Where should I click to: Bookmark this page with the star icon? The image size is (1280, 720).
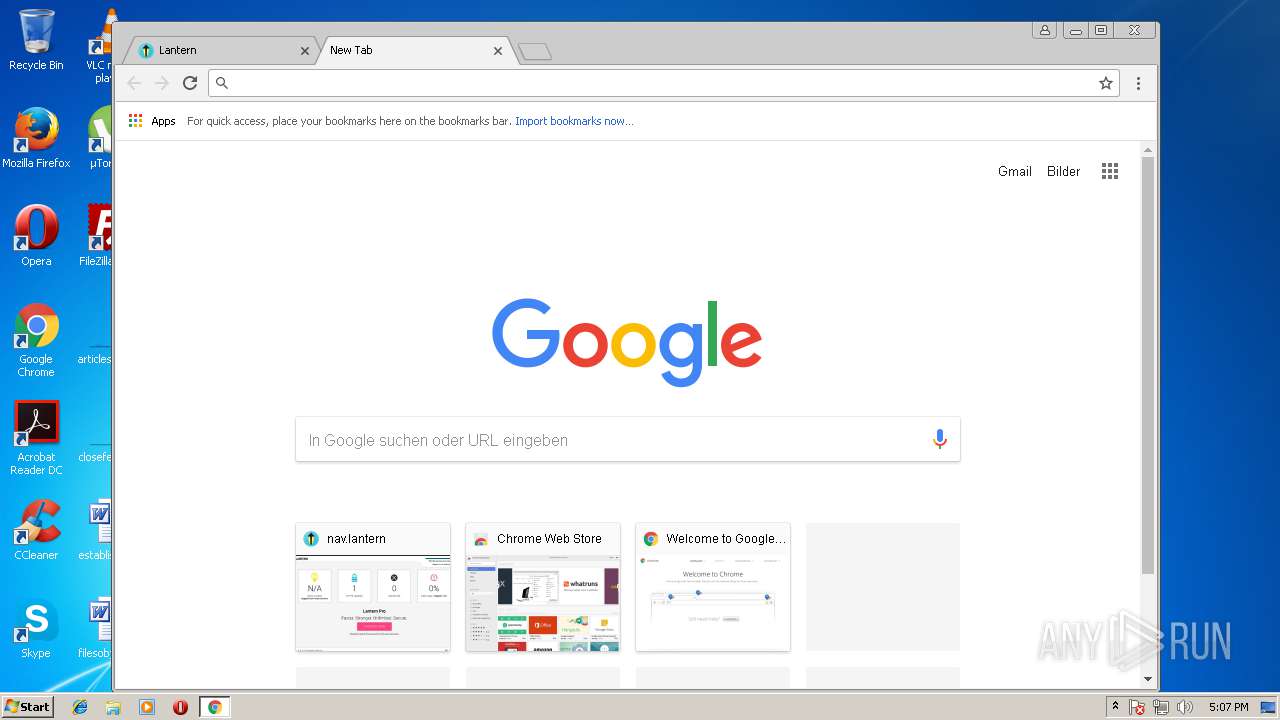pyautogui.click(x=1106, y=83)
